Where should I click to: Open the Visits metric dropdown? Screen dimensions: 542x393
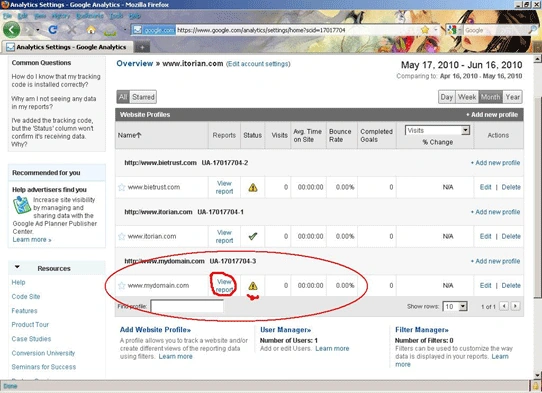(x=438, y=130)
